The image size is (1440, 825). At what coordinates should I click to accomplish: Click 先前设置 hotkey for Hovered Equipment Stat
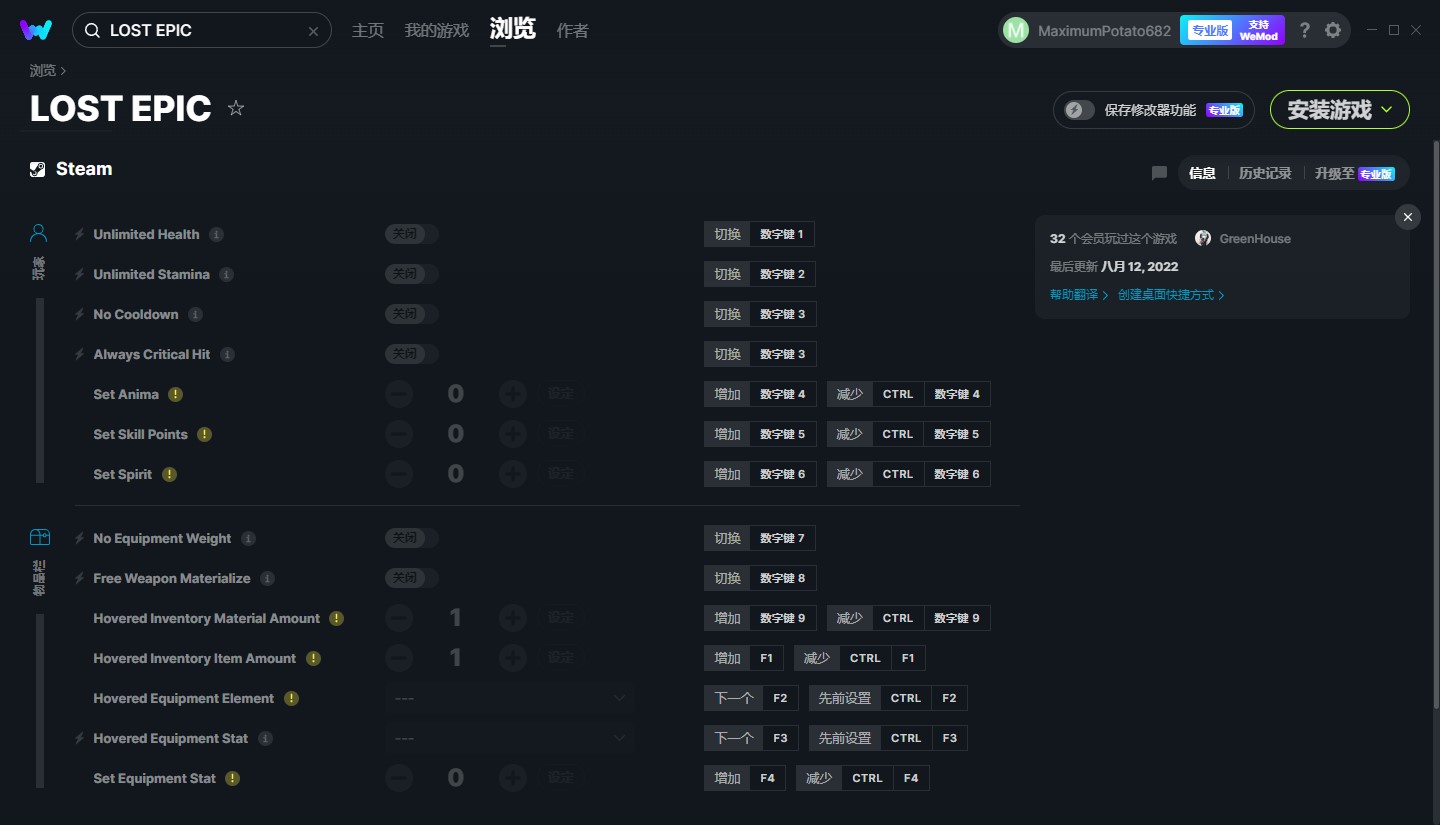tap(845, 738)
